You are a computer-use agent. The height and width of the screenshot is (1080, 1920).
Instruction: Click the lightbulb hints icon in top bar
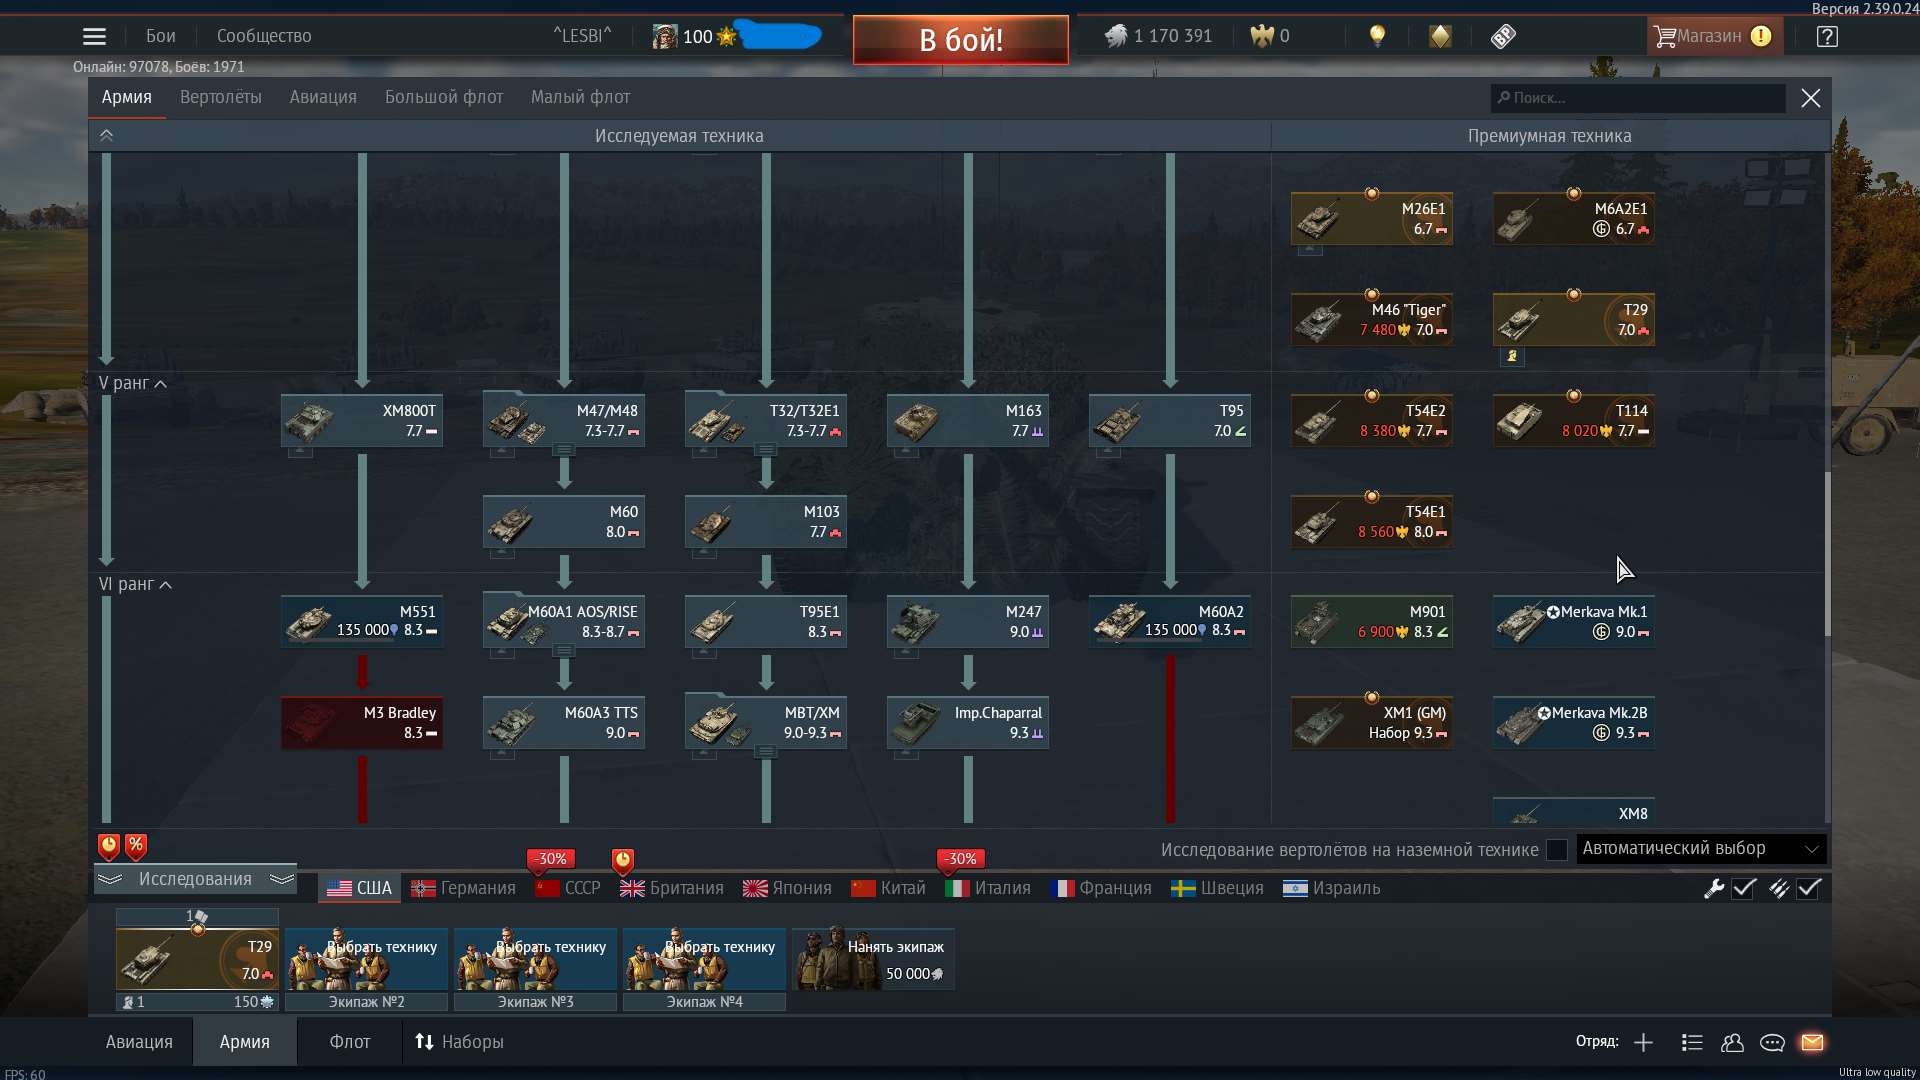pos(1377,36)
